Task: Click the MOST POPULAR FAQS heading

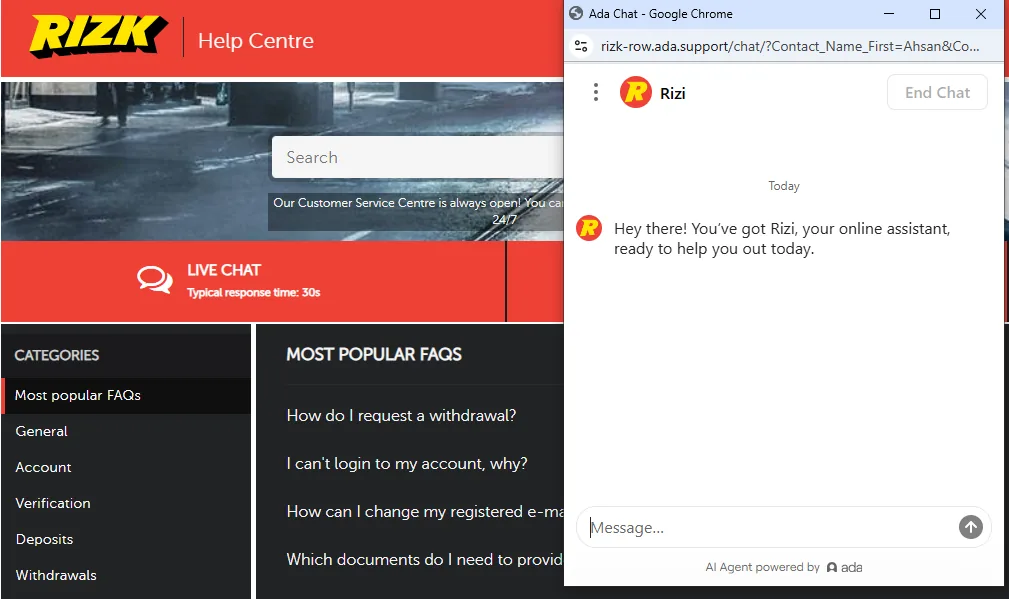Action: [x=374, y=355]
